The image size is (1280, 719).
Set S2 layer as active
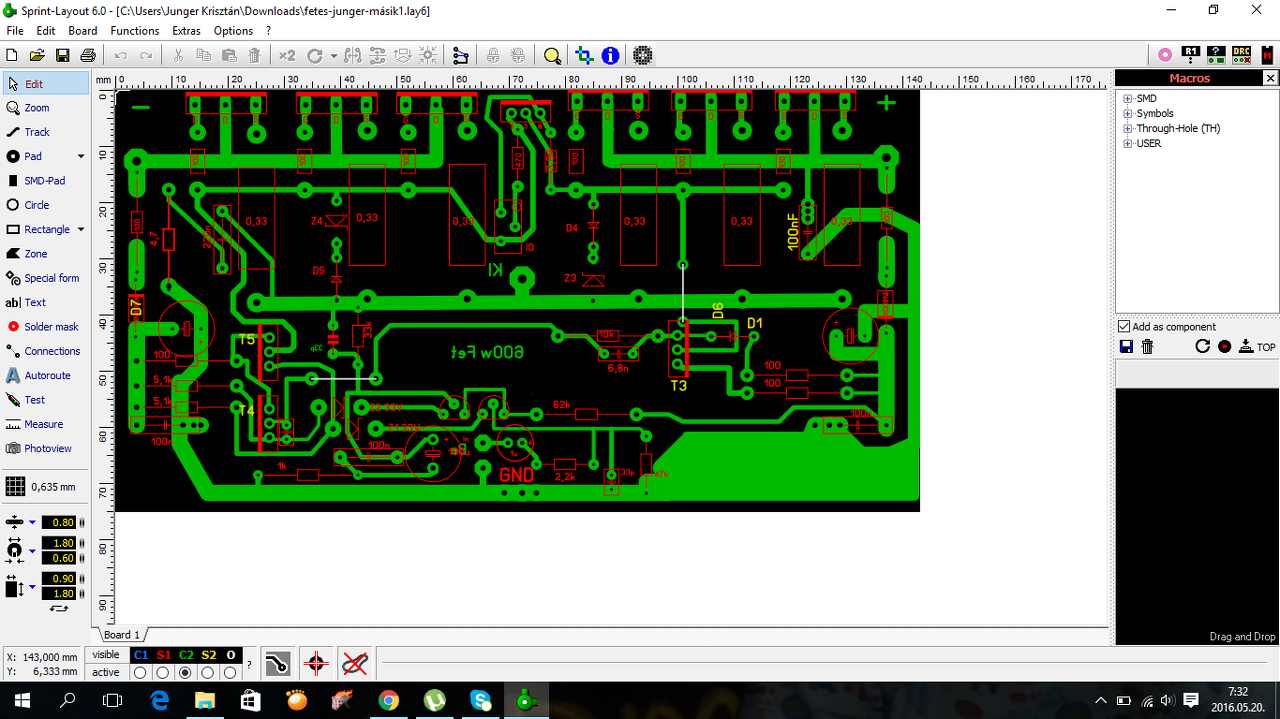(208, 673)
